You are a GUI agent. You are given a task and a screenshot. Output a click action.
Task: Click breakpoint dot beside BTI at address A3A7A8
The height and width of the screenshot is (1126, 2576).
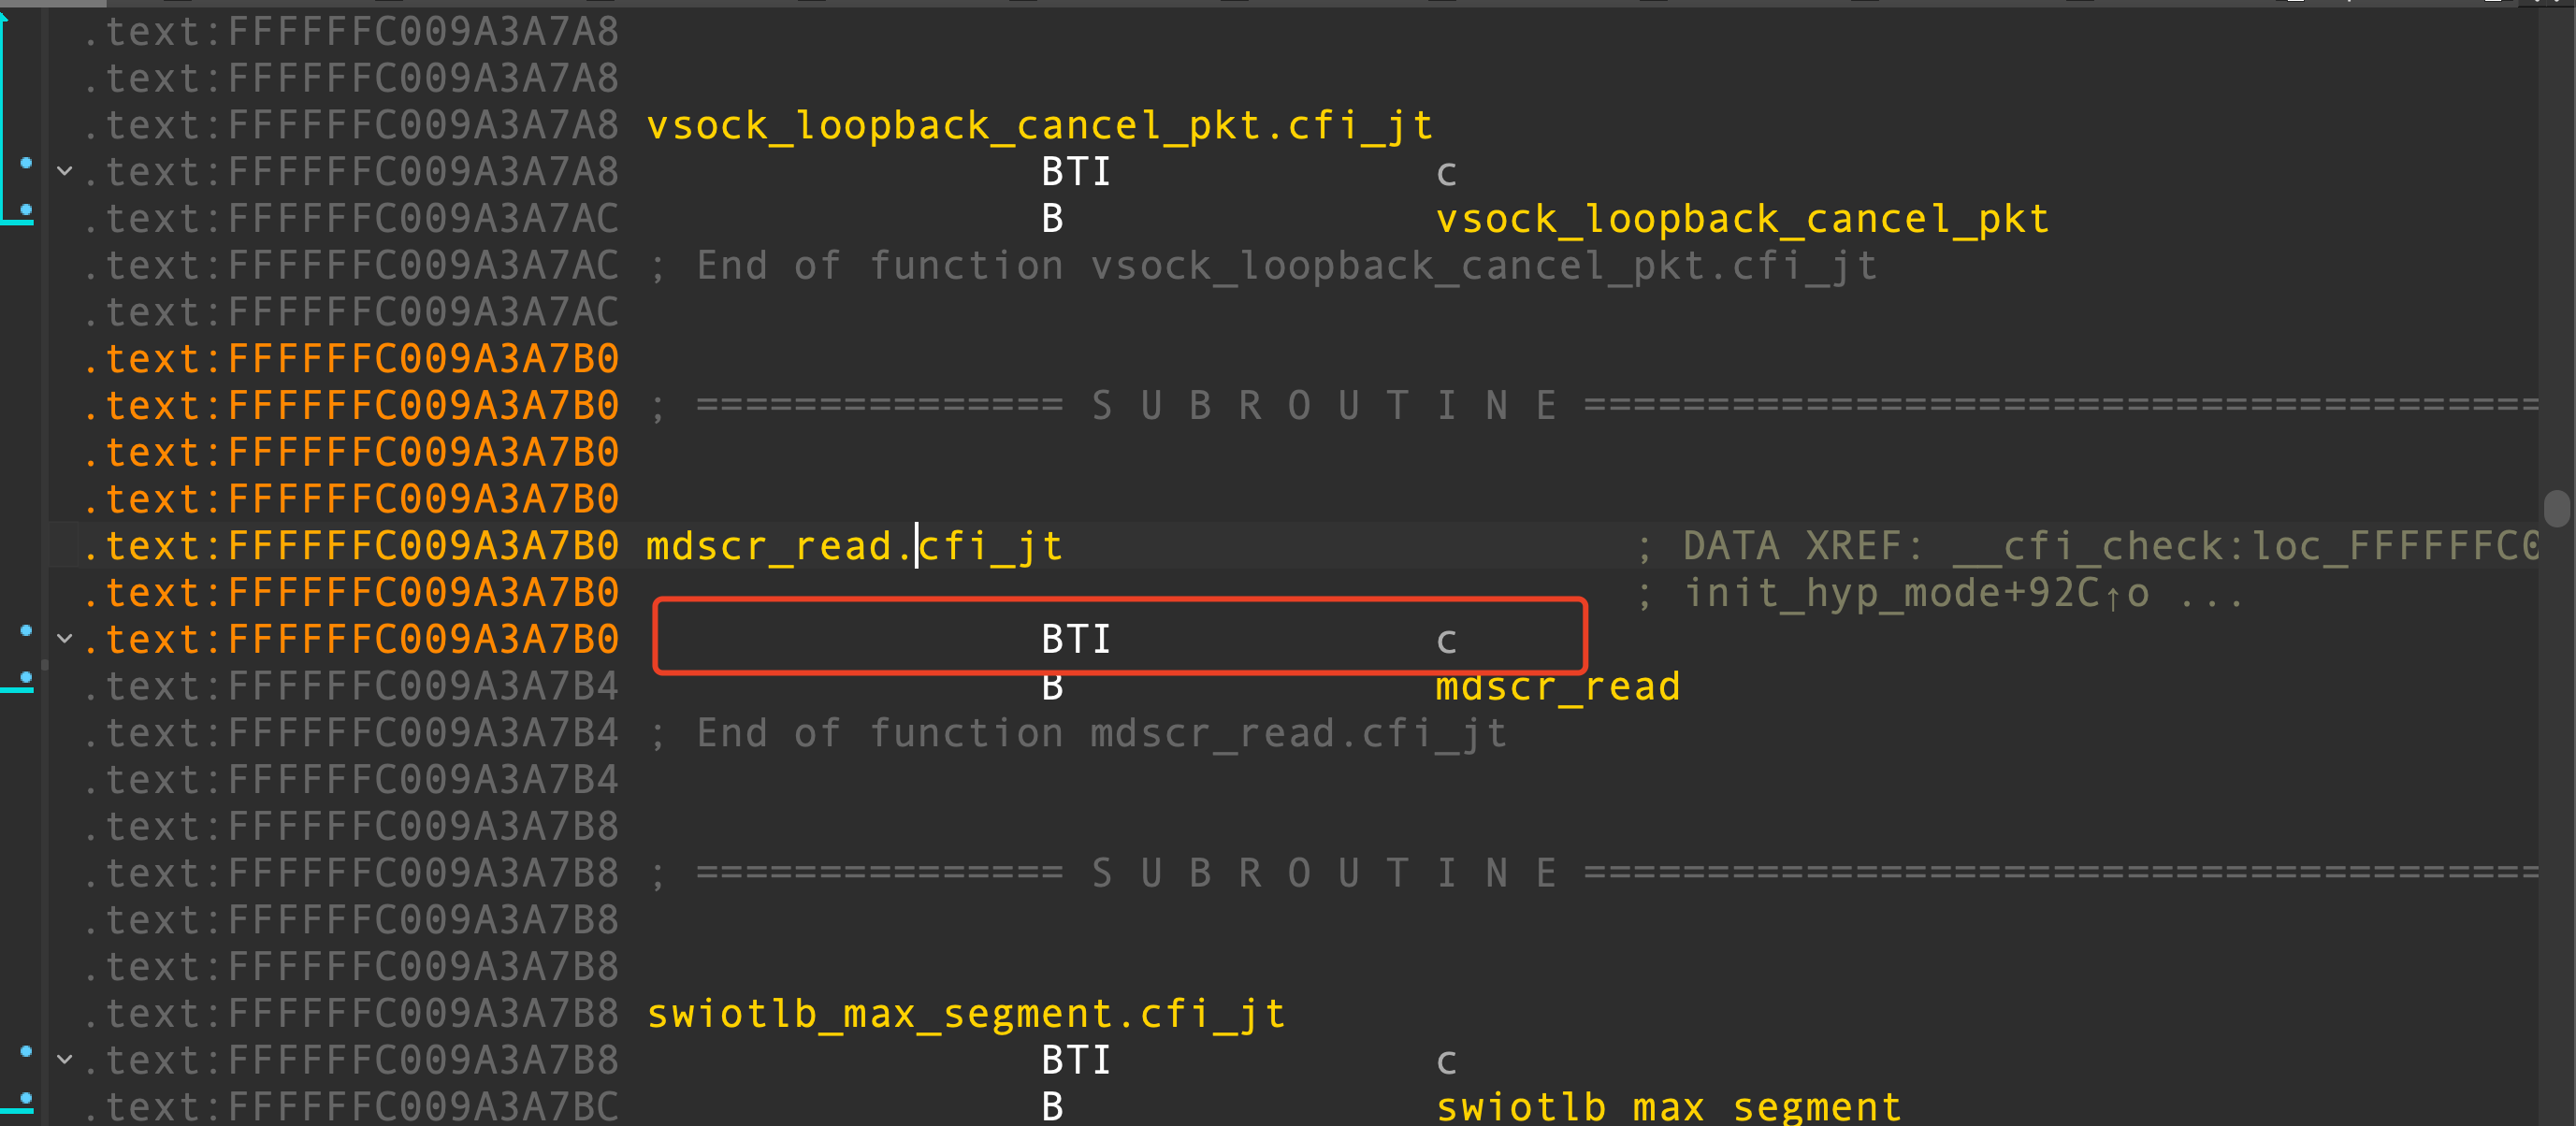(26, 163)
